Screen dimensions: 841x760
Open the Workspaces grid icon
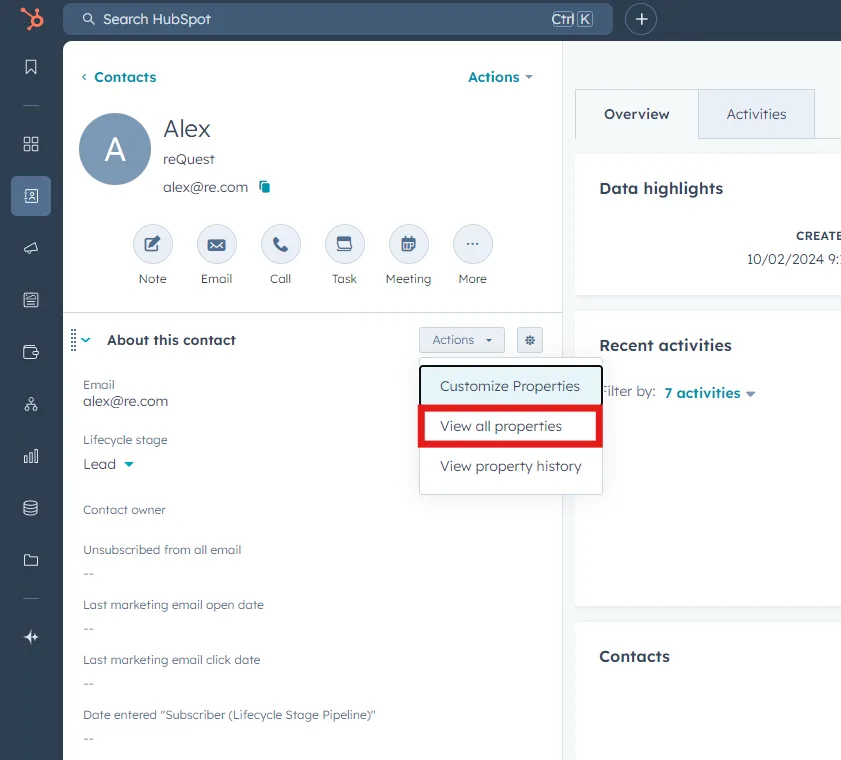tap(31, 144)
